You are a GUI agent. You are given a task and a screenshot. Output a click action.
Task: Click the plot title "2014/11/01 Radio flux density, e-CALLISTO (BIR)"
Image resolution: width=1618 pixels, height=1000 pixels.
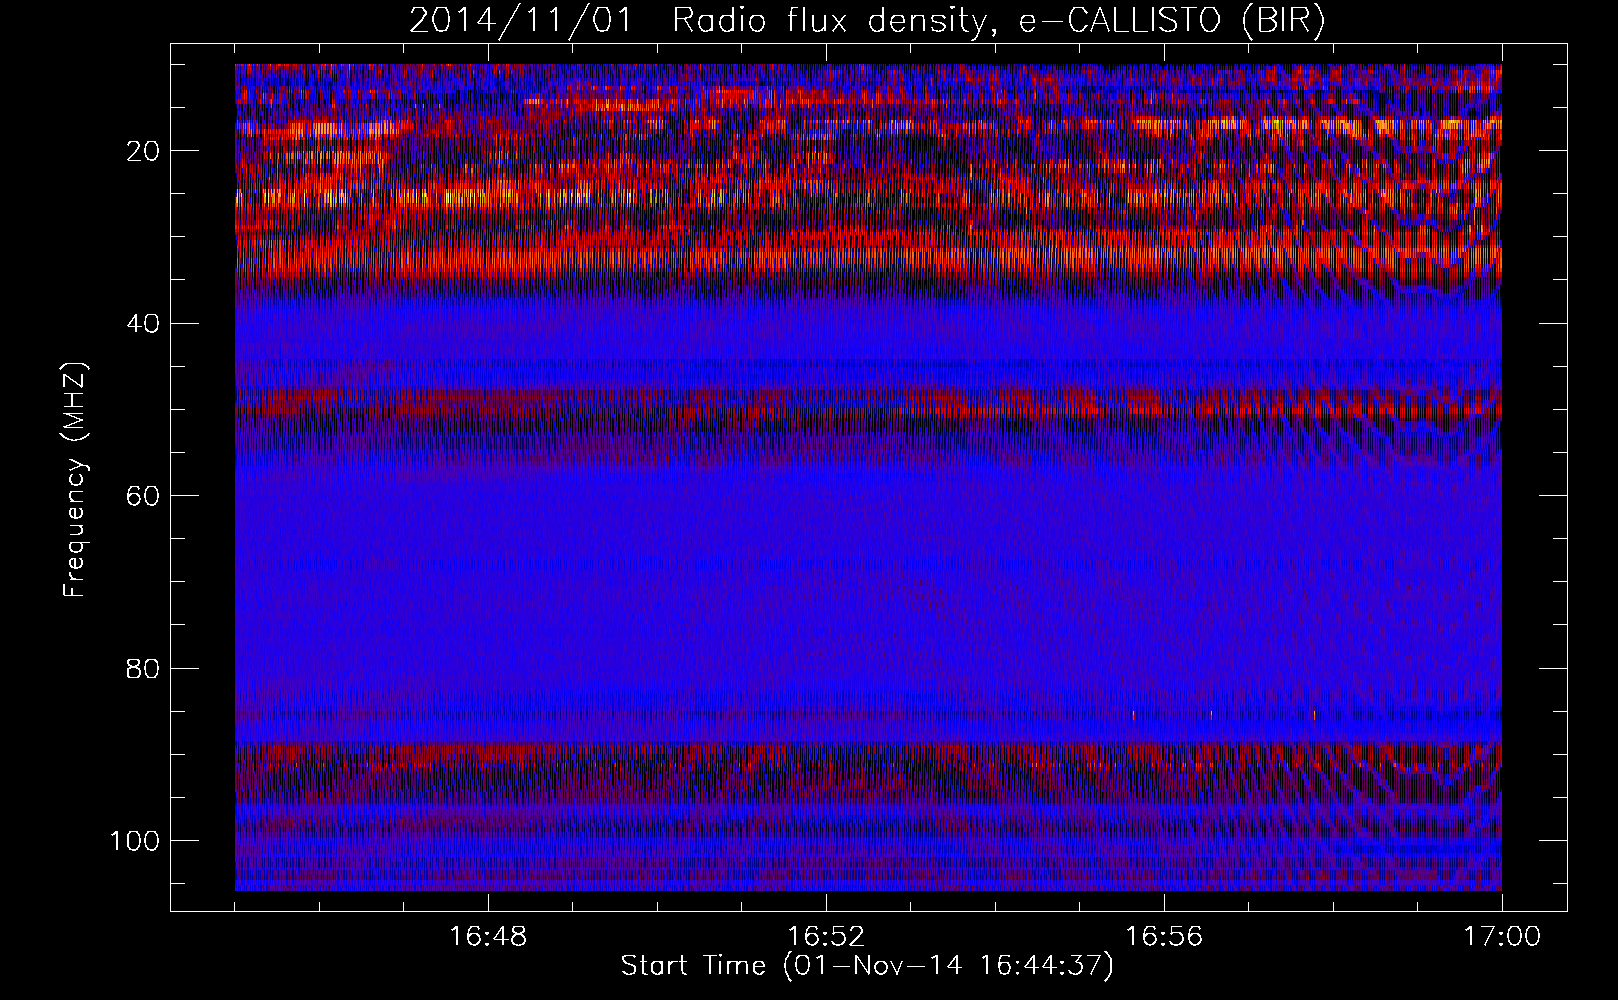point(867,21)
